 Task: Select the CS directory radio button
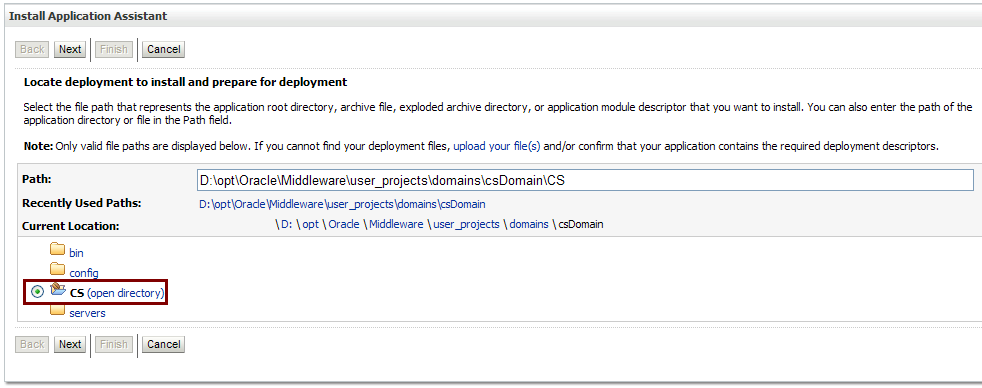(x=37, y=292)
